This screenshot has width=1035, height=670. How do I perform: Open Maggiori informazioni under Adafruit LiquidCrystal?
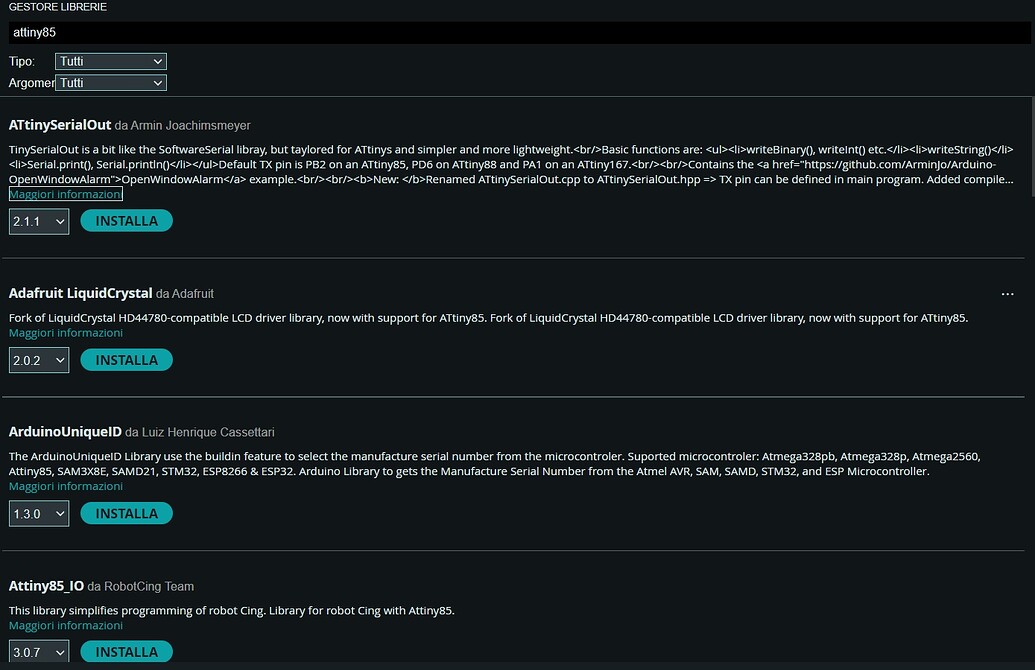[66, 333]
